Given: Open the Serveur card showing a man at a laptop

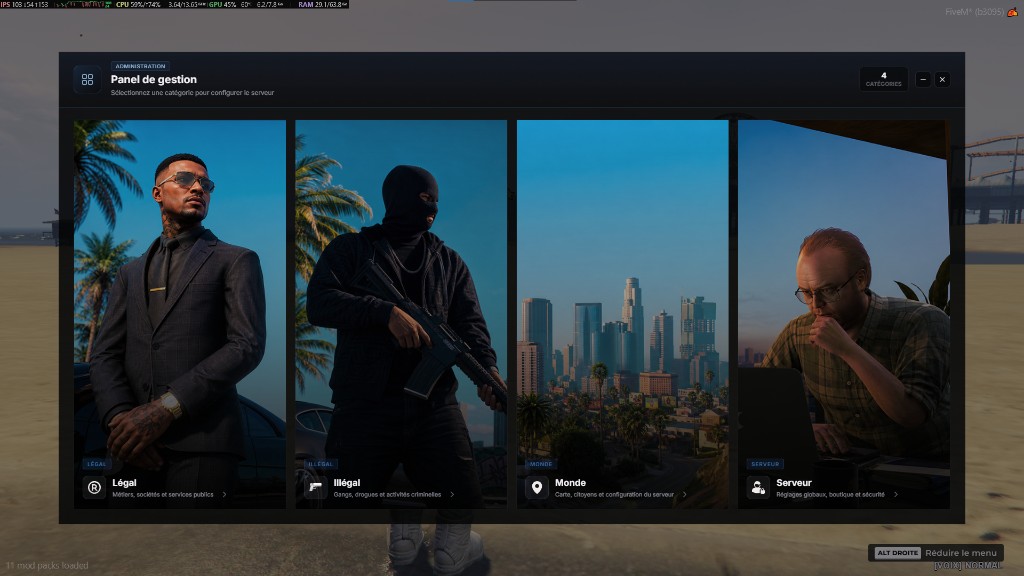Looking at the screenshot, I should coord(844,313).
